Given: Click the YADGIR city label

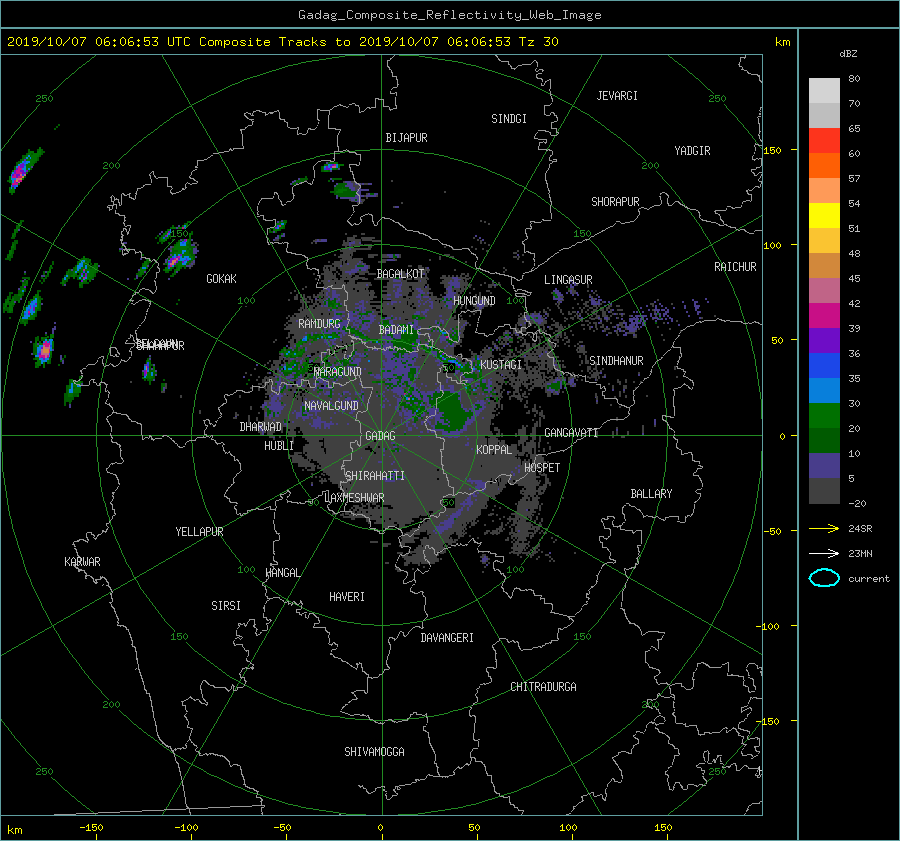Looking at the screenshot, I should [x=692, y=151].
